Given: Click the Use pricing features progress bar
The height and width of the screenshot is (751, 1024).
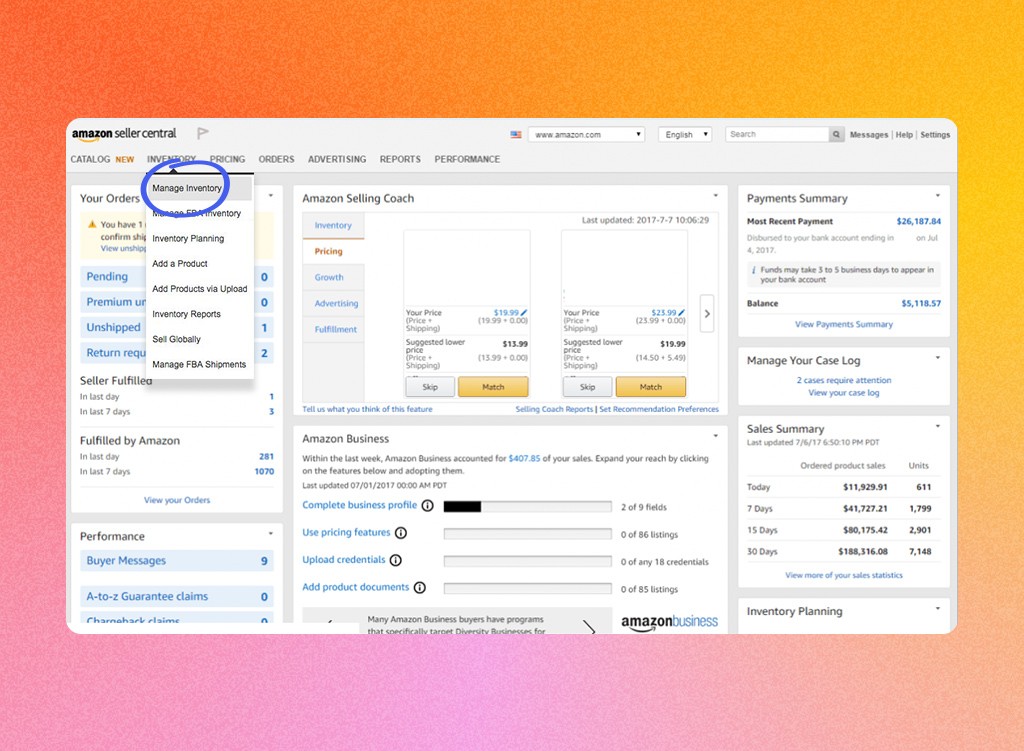Looking at the screenshot, I should (528, 534).
